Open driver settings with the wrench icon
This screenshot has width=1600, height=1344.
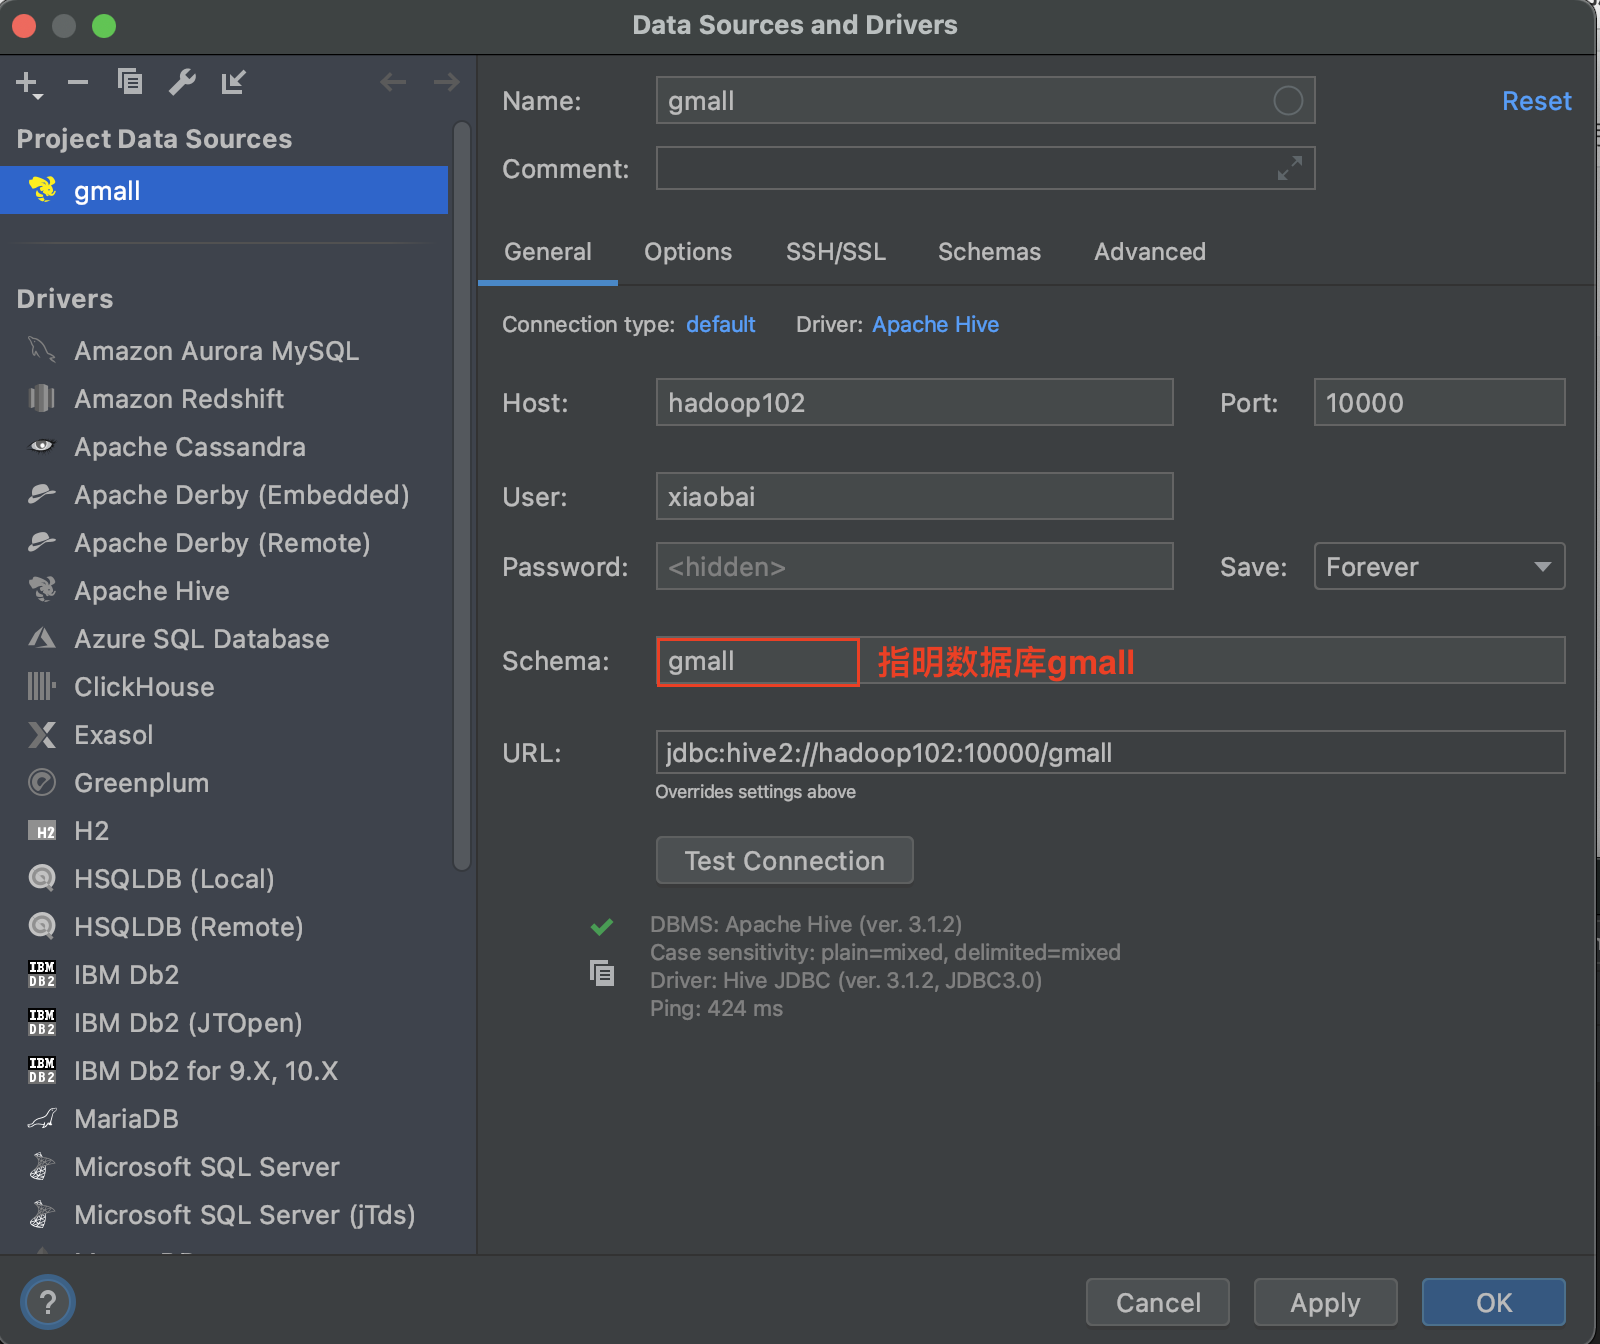coord(182,82)
